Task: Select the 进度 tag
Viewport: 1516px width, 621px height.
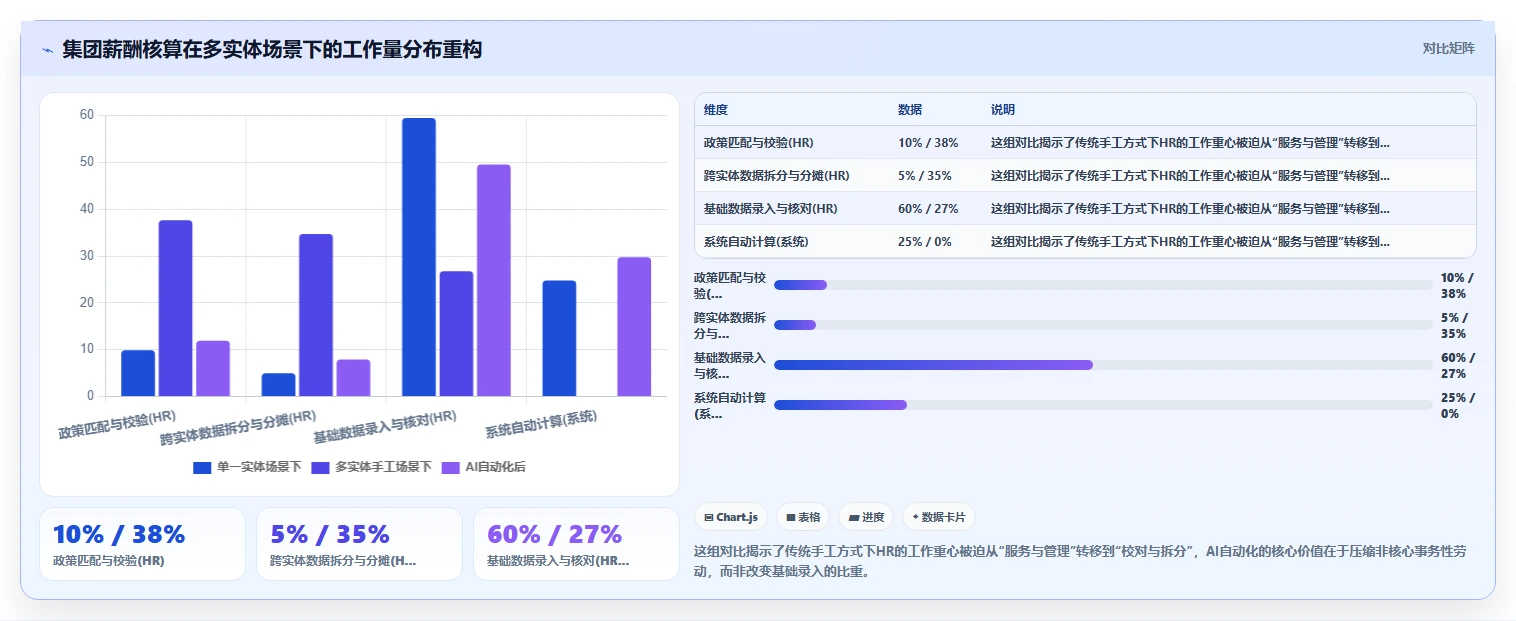Action: [866, 517]
